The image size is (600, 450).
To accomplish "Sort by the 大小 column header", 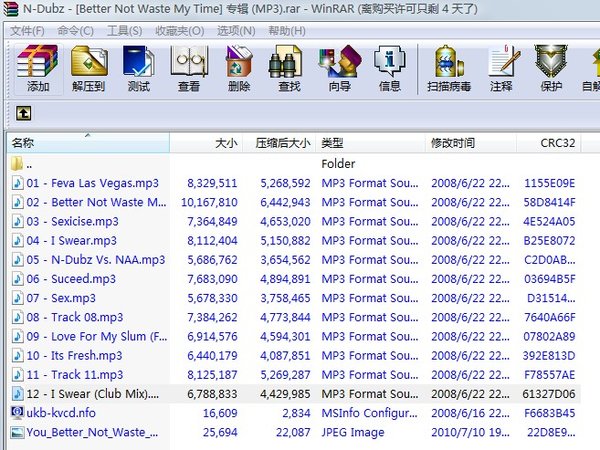I will coord(206,143).
